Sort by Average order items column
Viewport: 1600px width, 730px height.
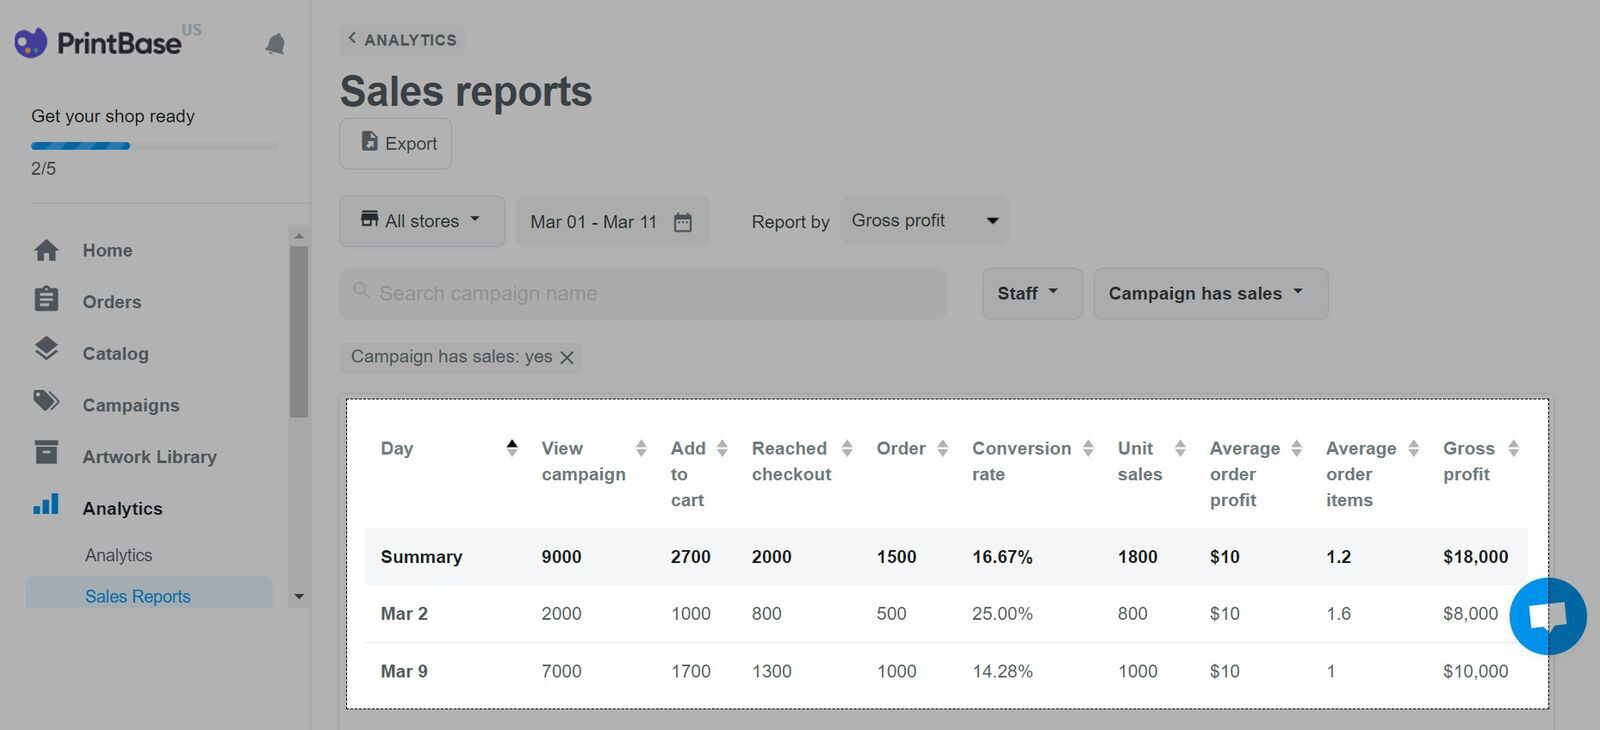1414,448
